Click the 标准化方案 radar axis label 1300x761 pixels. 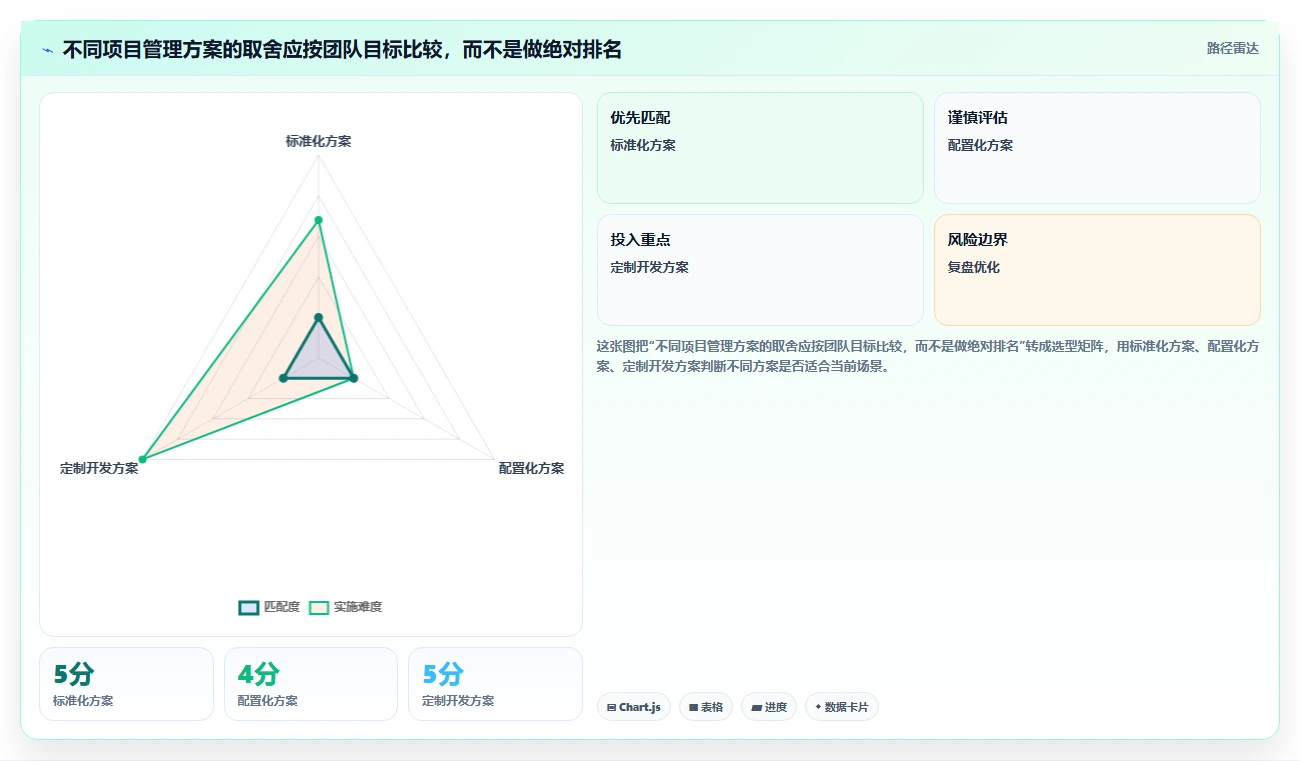click(x=318, y=141)
